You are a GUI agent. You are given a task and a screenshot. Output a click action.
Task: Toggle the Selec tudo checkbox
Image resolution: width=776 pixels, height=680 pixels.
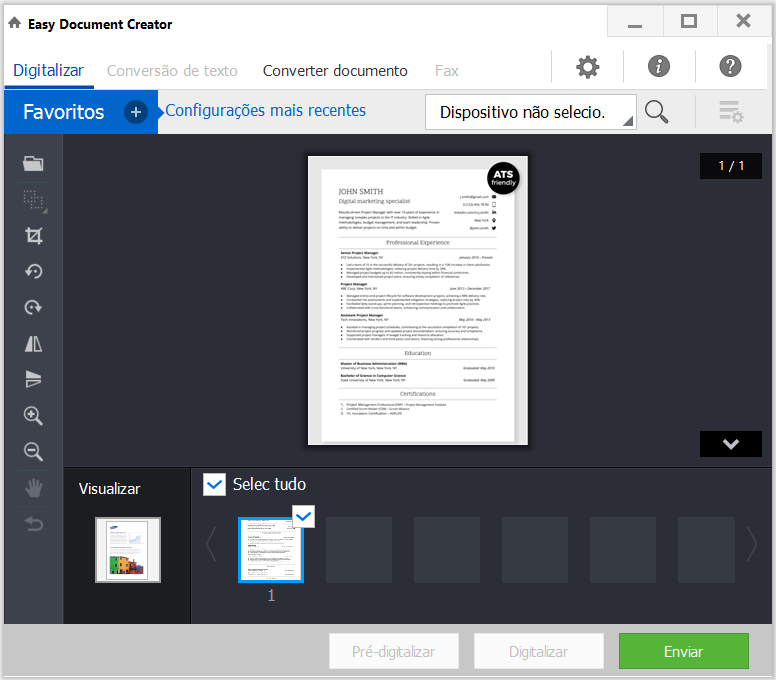[214, 485]
